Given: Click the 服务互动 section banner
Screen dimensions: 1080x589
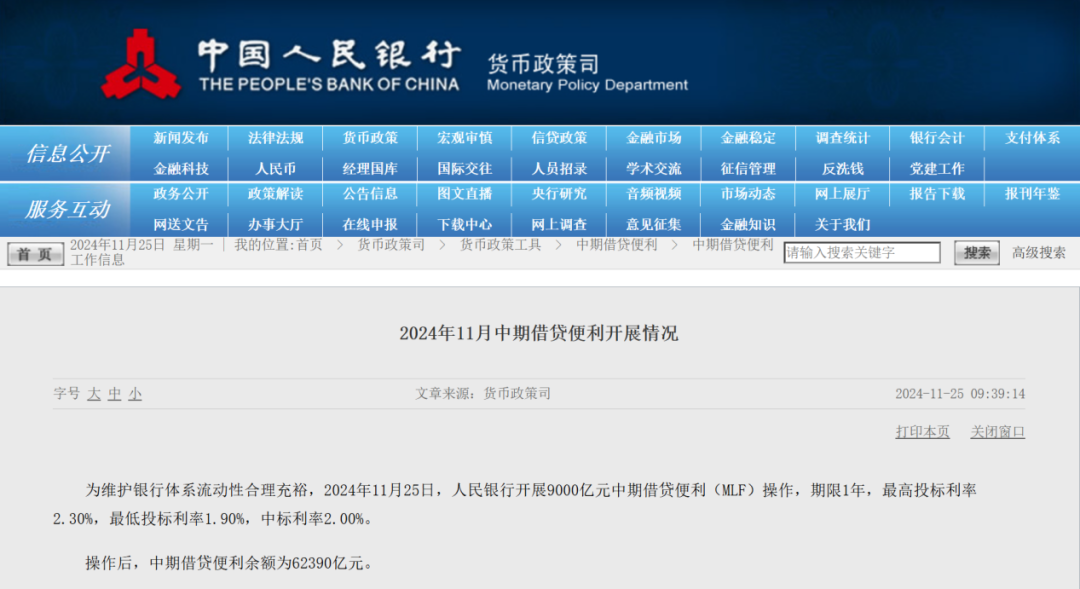Looking at the screenshot, I should click(x=68, y=209).
